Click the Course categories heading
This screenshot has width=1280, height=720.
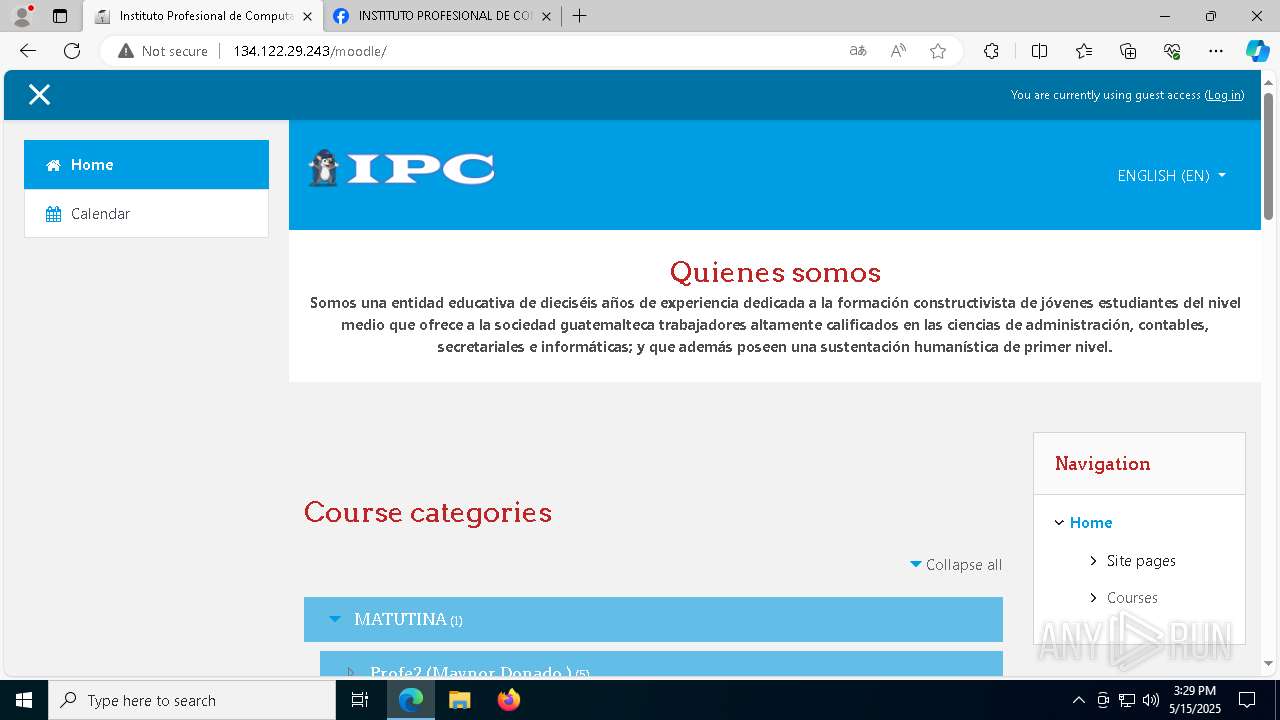pos(428,512)
